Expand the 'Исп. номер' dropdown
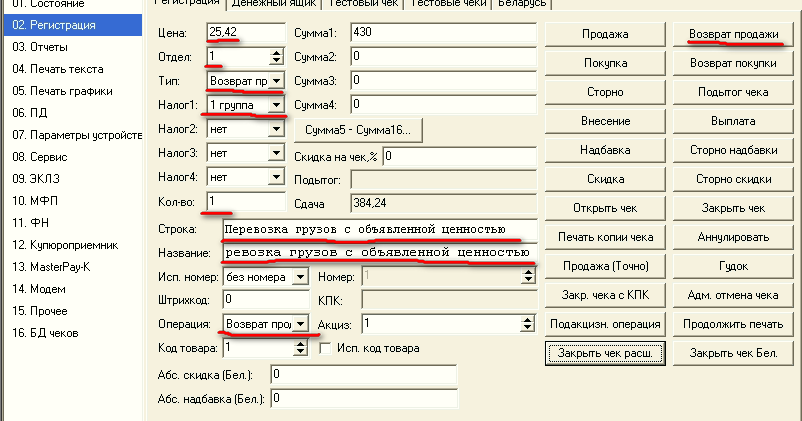 [x=300, y=277]
